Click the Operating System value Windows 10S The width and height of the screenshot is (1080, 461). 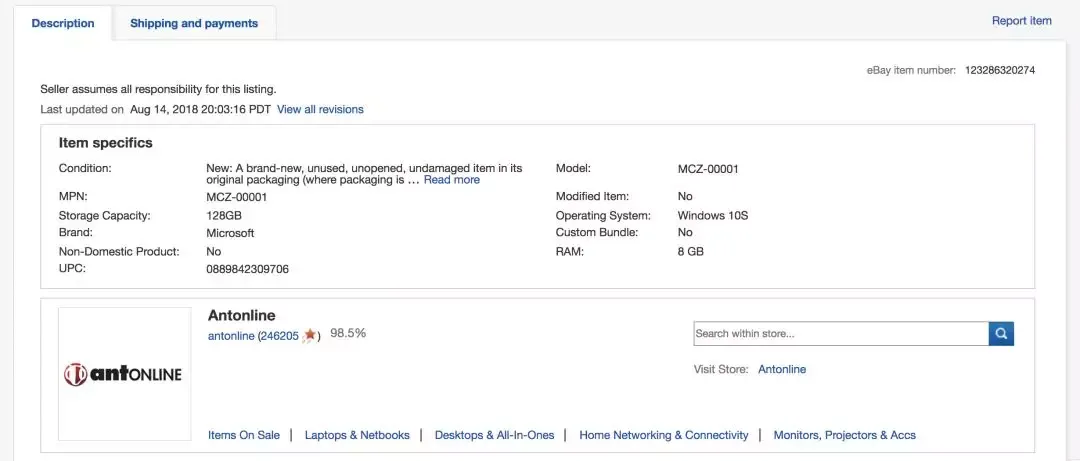coord(713,216)
